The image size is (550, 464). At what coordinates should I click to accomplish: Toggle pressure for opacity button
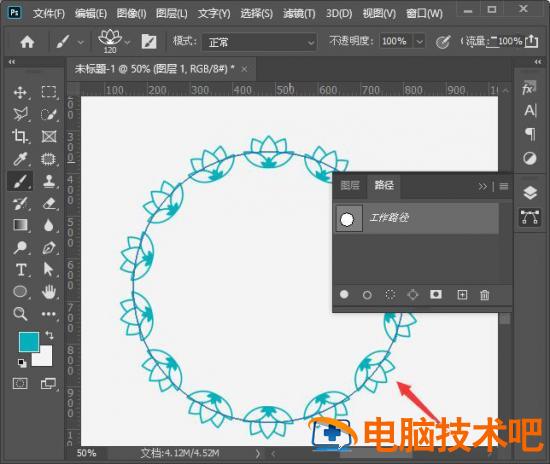pos(442,42)
